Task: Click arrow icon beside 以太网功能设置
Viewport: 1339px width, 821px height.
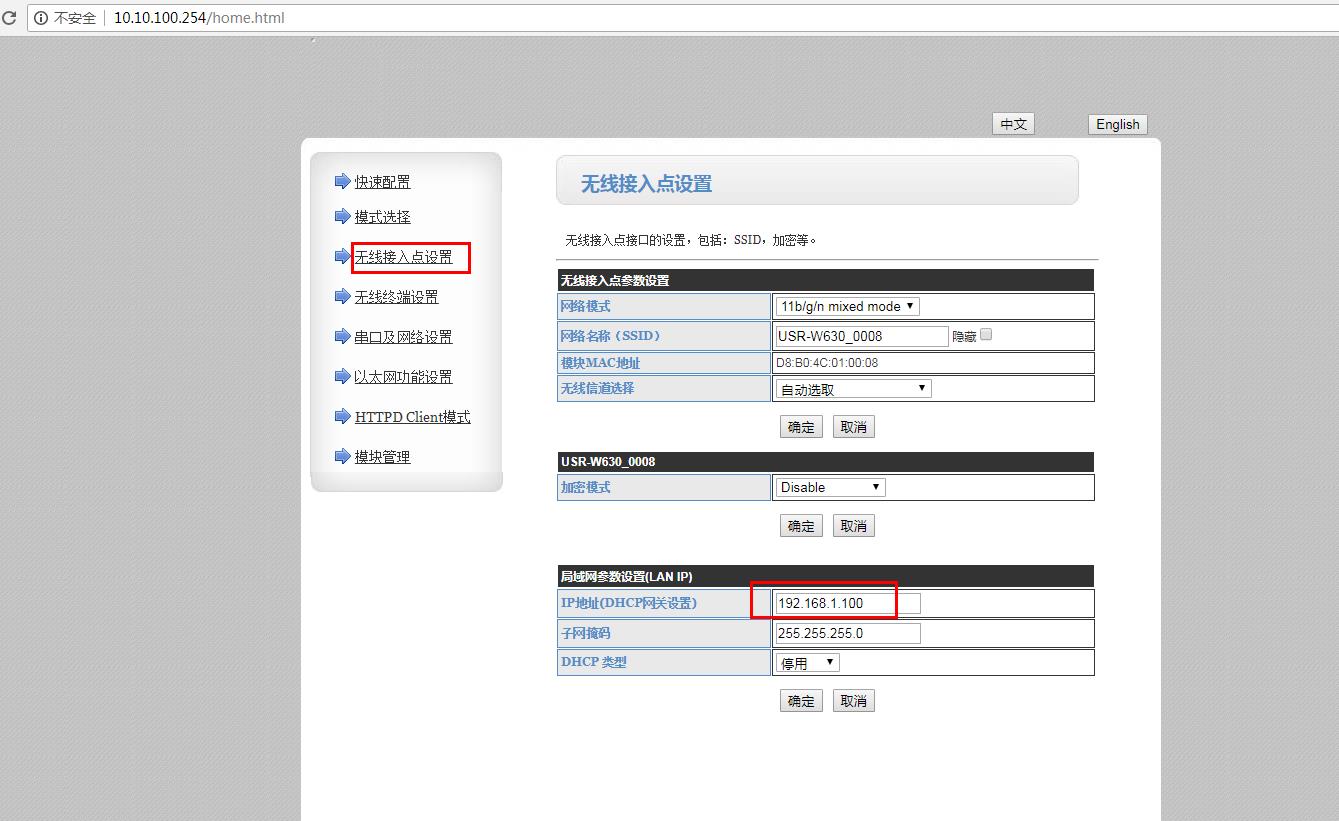Action: click(x=342, y=376)
